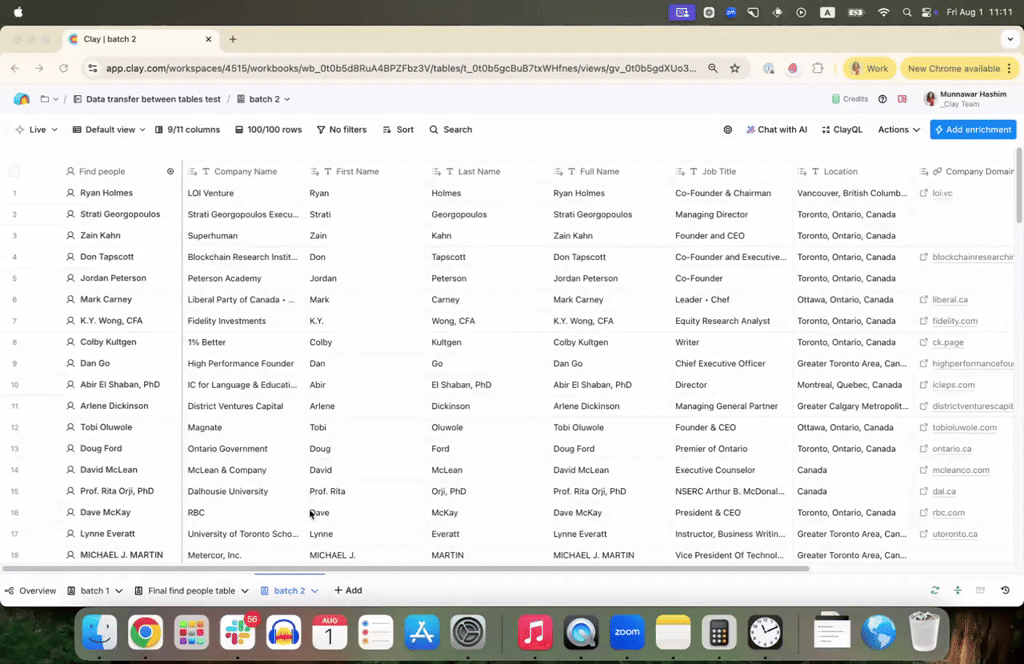The height and width of the screenshot is (664, 1024).
Task: Open table settings gear icon
Action: pyautogui.click(x=727, y=130)
